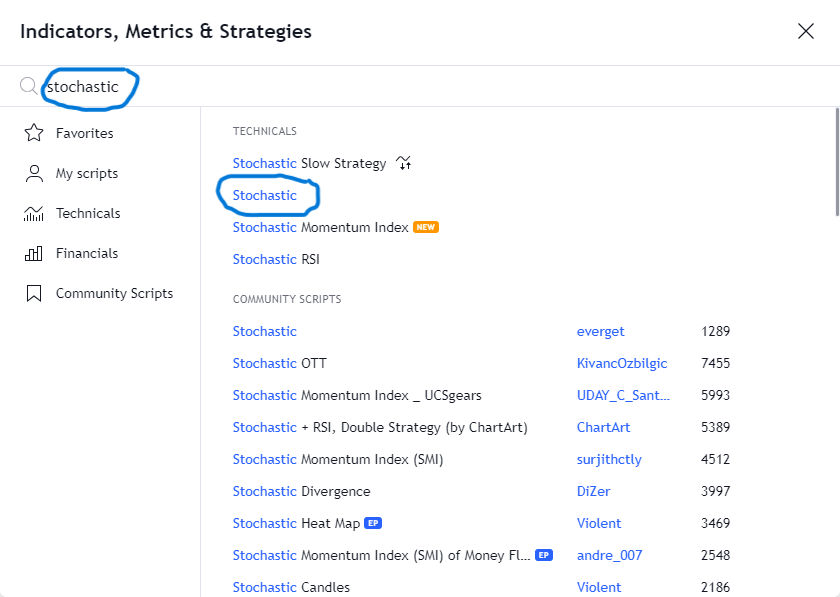
Task: Click the search magnifier icon
Action: [28, 86]
